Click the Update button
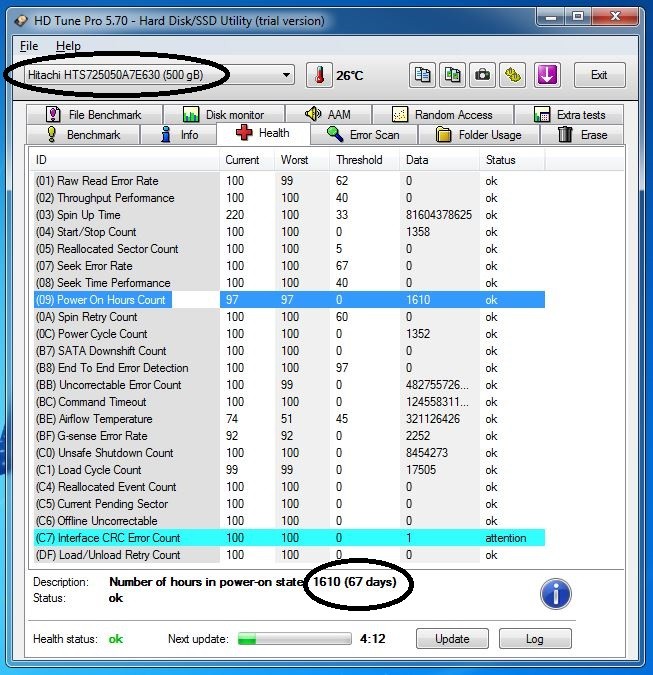The height and width of the screenshot is (675, 653). point(452,638)
